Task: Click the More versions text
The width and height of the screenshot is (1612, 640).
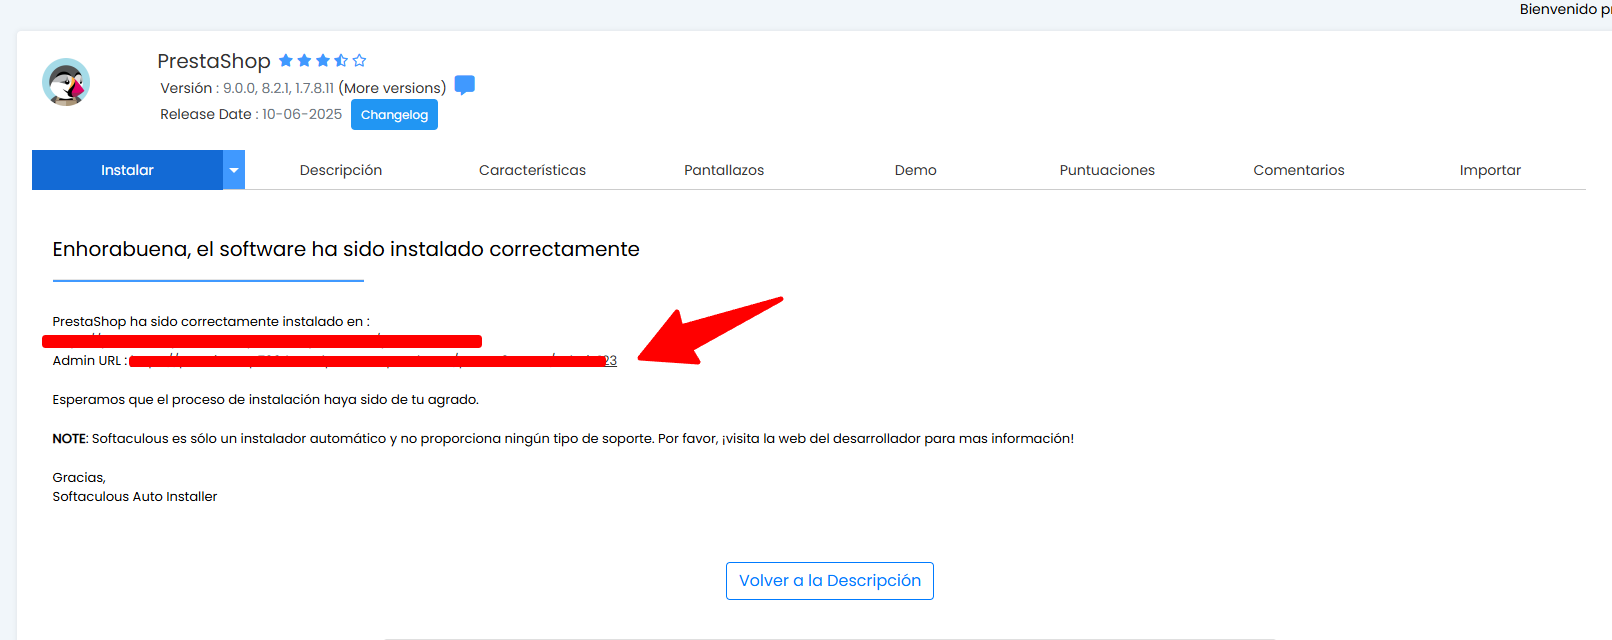Action: (x=392, y=88)
